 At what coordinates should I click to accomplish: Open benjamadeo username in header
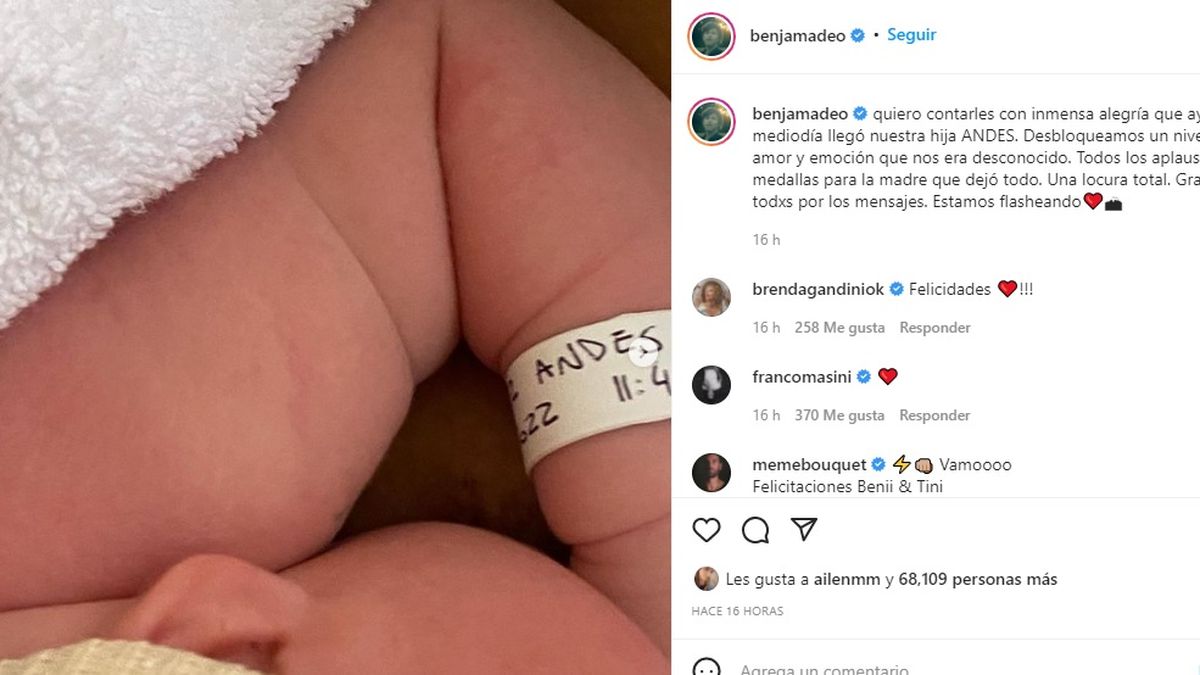tap(798, 35)
